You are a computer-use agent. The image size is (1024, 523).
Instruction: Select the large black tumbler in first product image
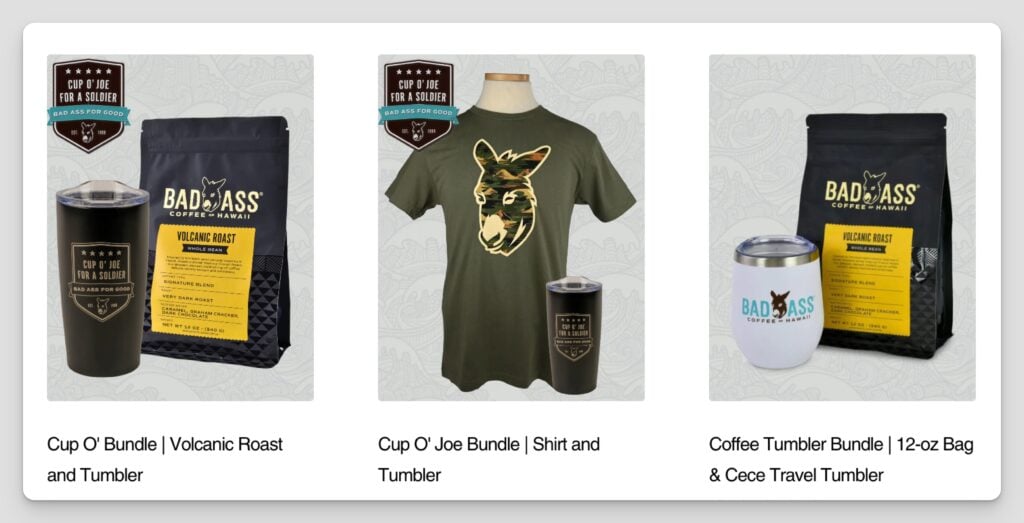click(103, 279)
